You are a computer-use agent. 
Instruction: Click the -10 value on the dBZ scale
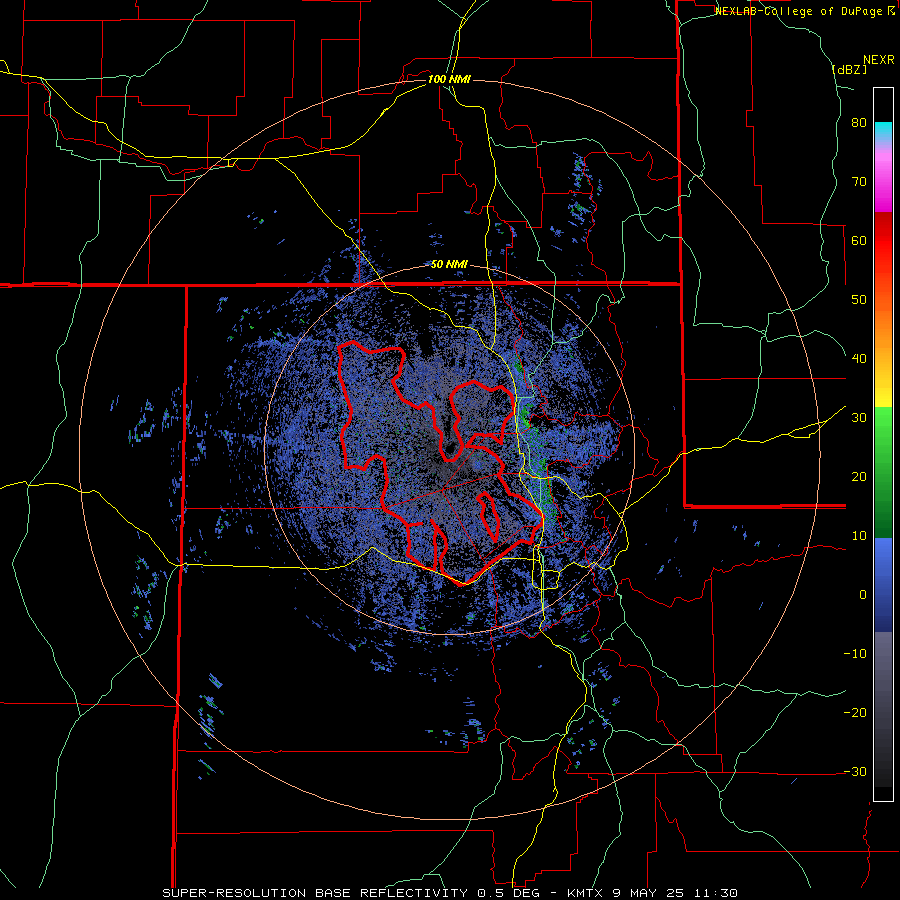[855, 654]
